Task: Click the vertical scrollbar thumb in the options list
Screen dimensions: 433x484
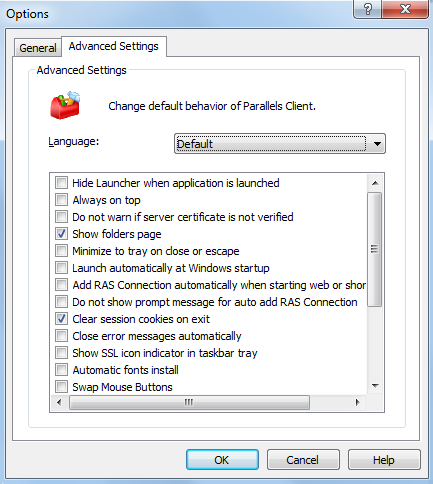Action: click(375, 249)
